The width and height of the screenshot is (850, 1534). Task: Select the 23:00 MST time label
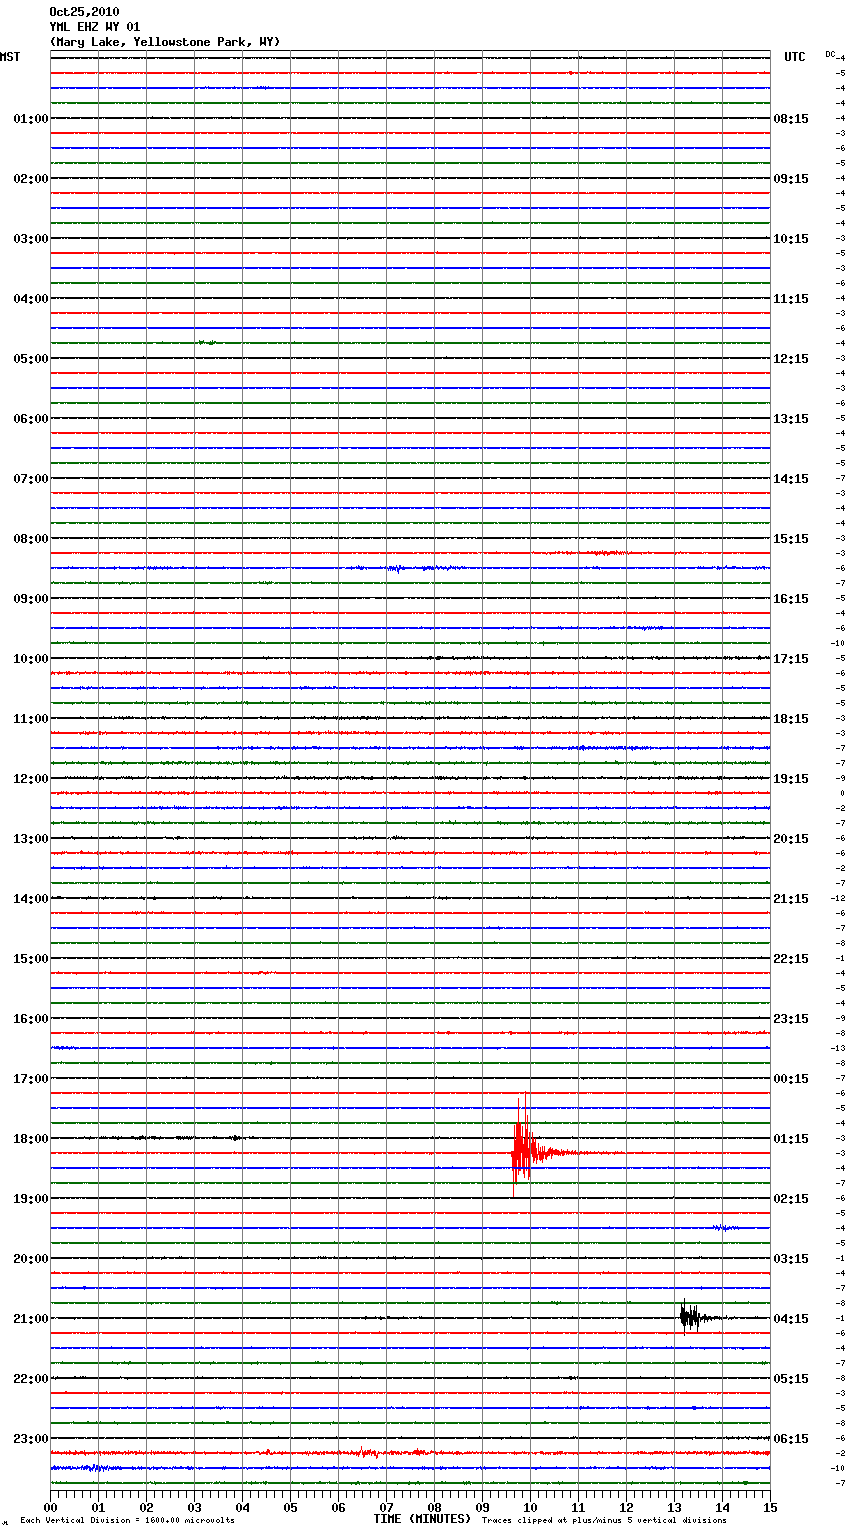(x=30, y=1439)
